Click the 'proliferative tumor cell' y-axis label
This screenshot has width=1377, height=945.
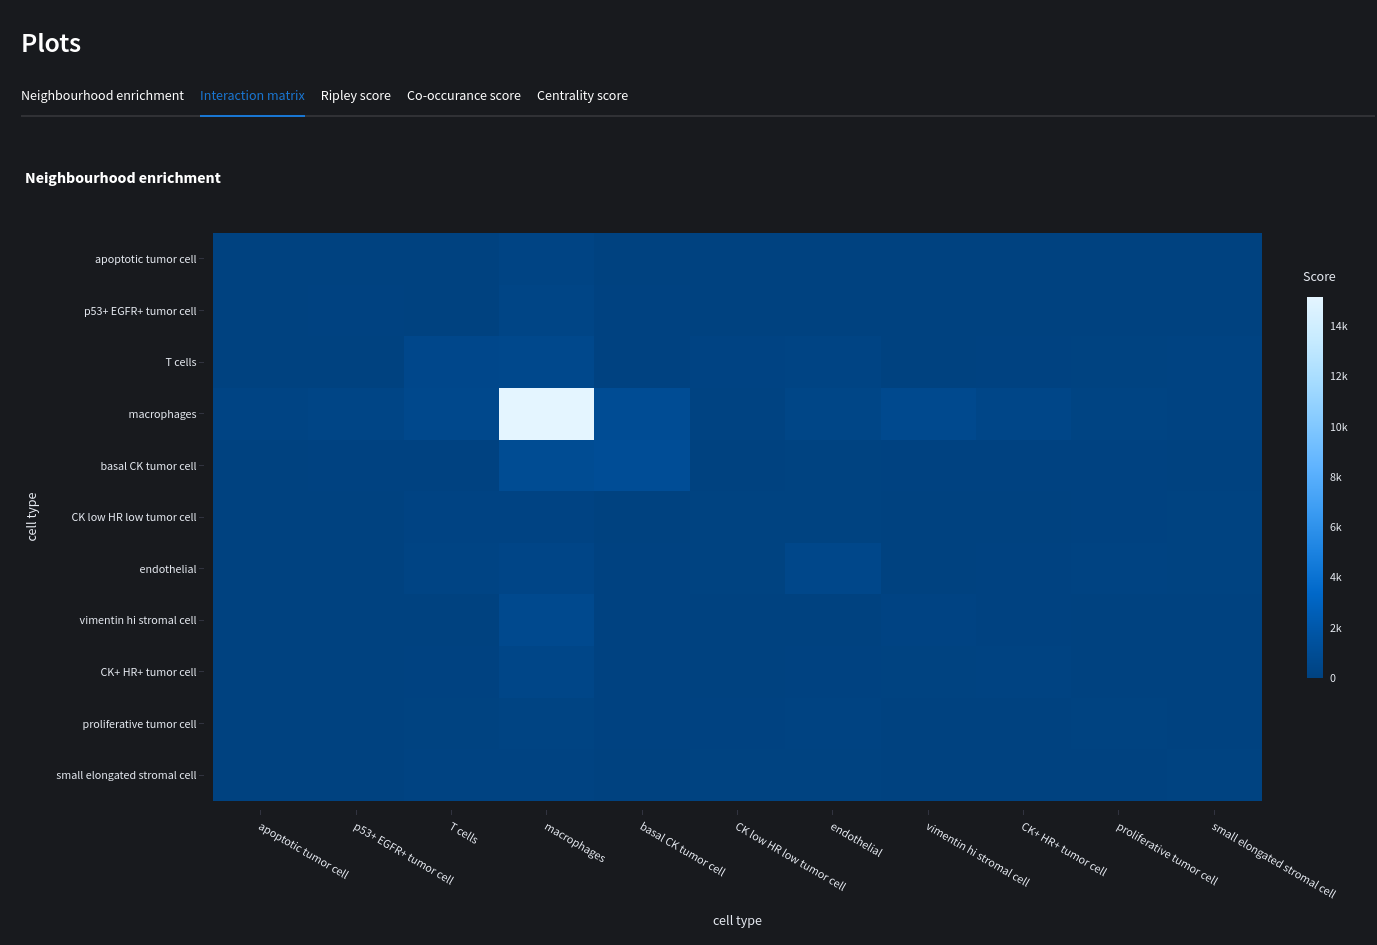click(x=139, y=724)
